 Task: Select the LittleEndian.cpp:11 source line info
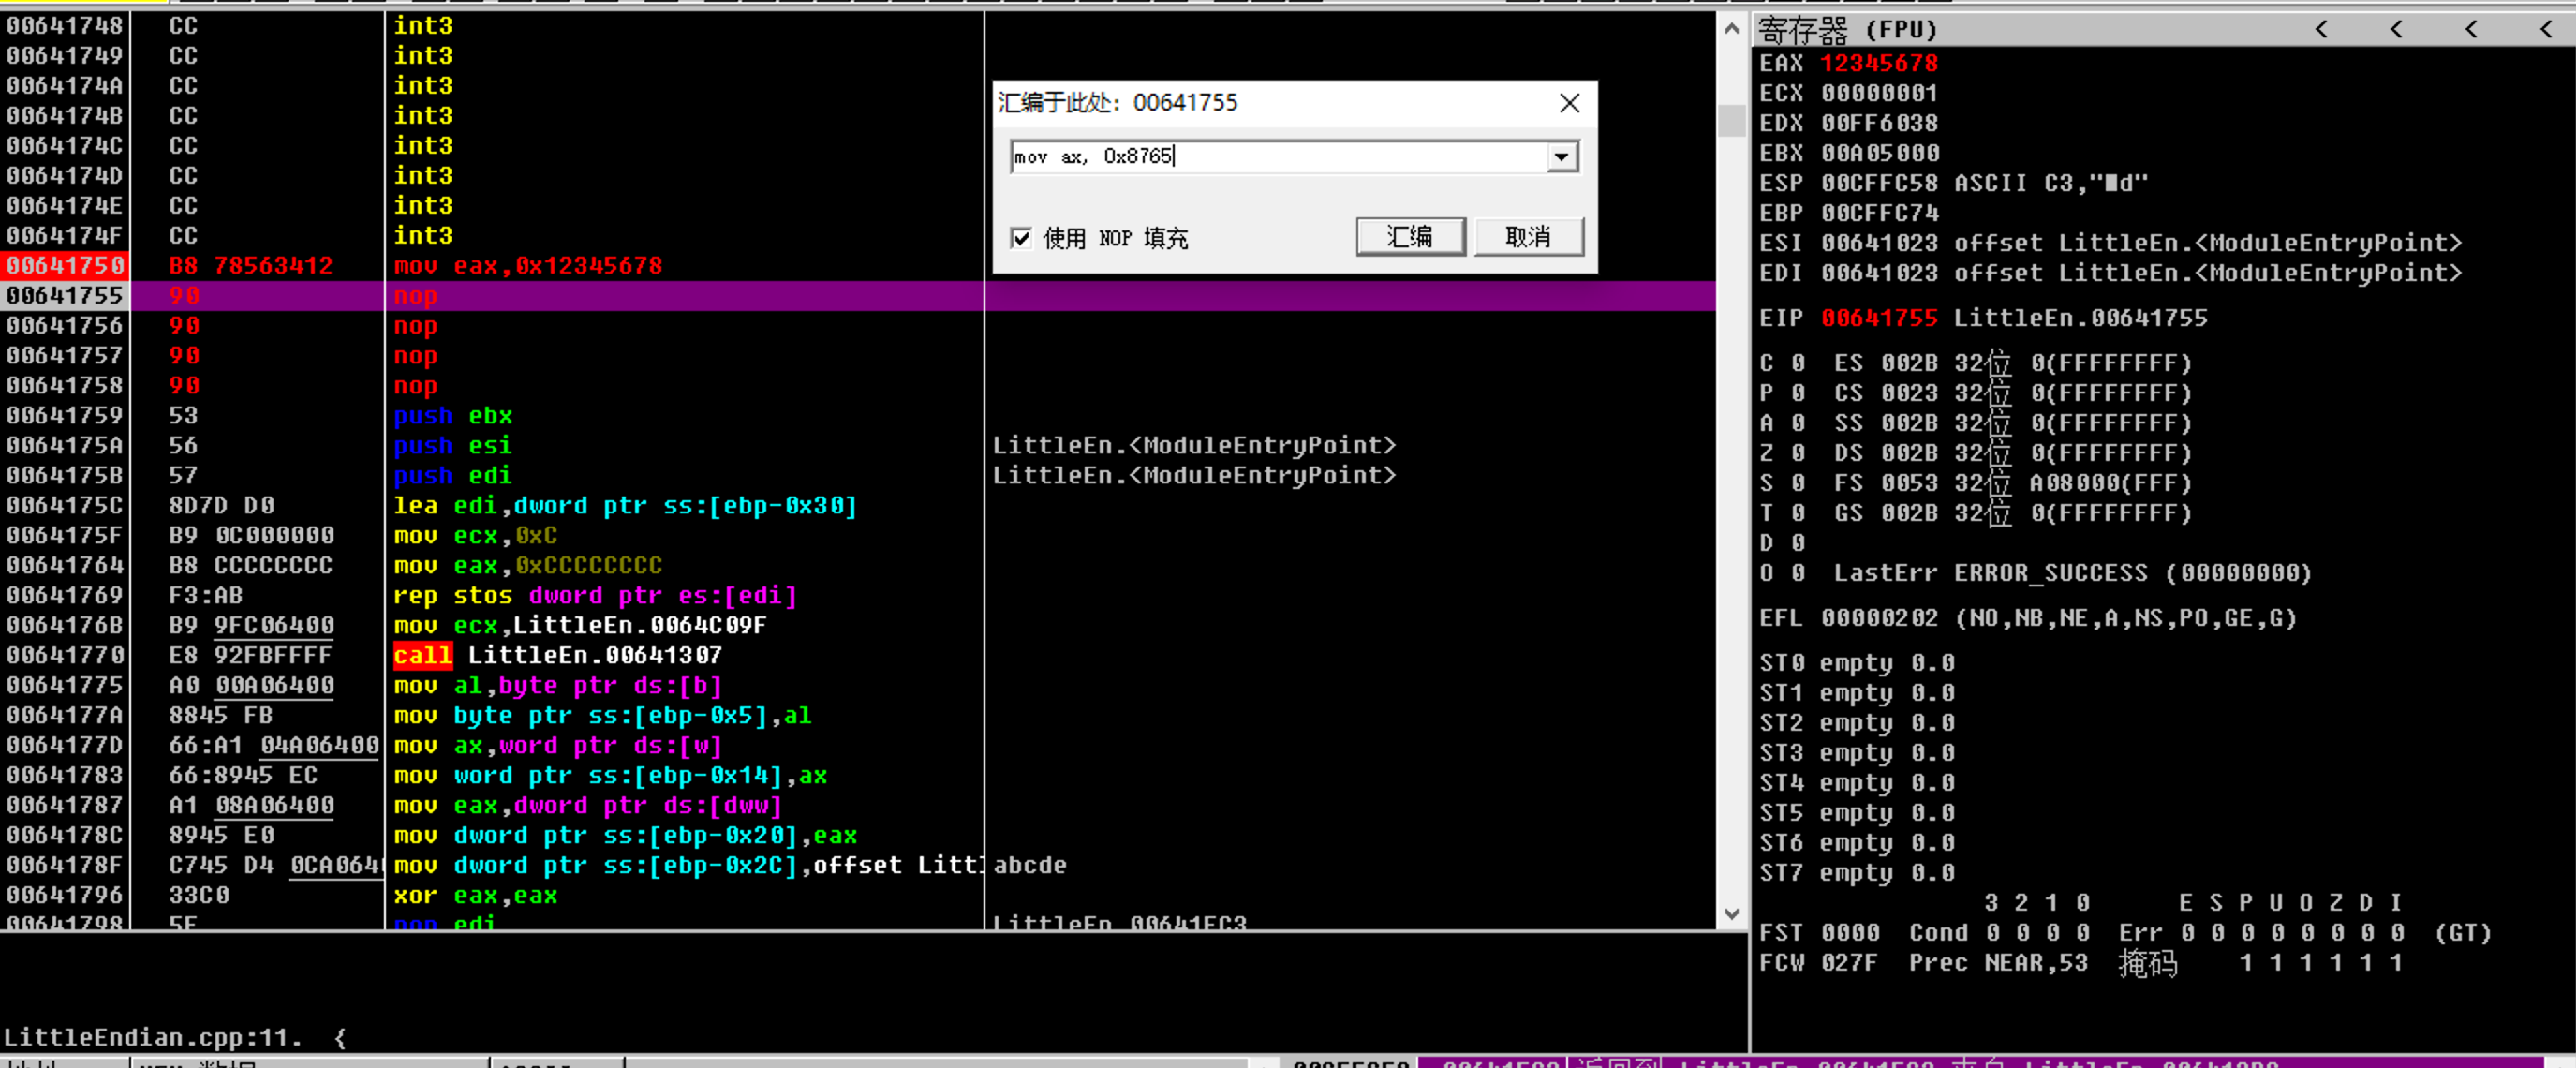click(x=175, y=1038)
